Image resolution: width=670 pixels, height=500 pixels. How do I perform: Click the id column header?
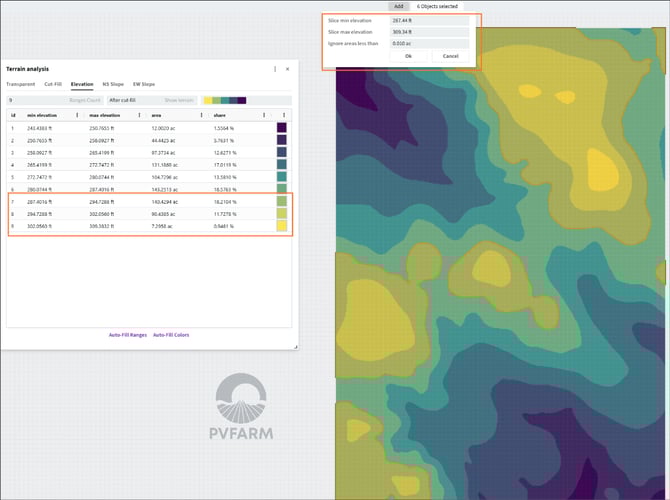click(13, 115)
